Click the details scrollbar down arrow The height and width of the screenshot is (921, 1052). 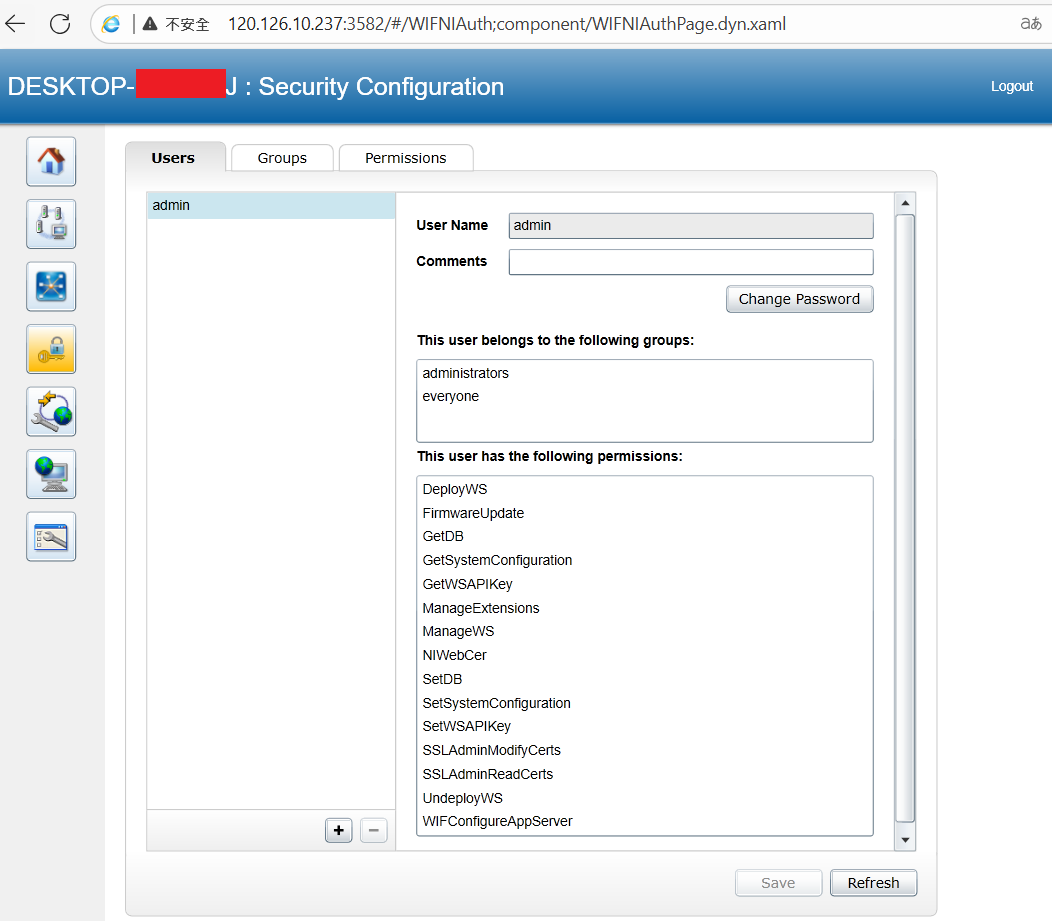point(905,840)
